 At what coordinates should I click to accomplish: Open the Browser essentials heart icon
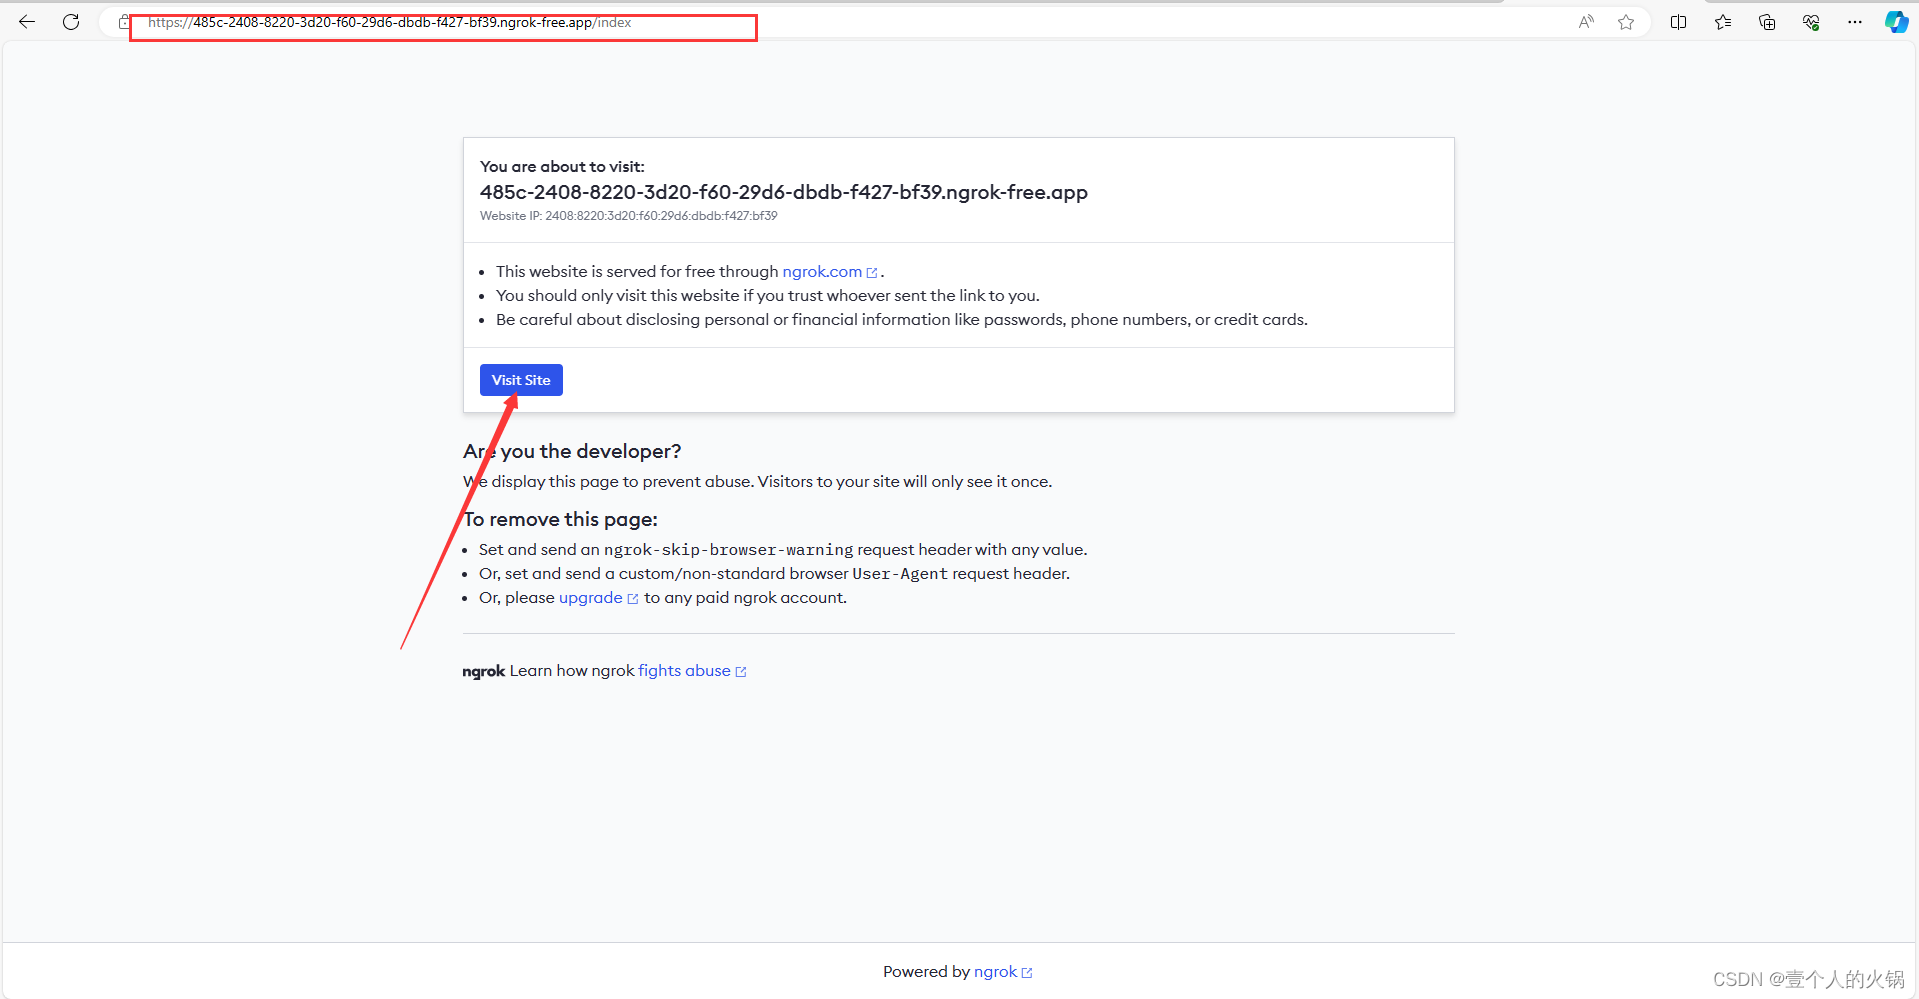click(1811, 22)
